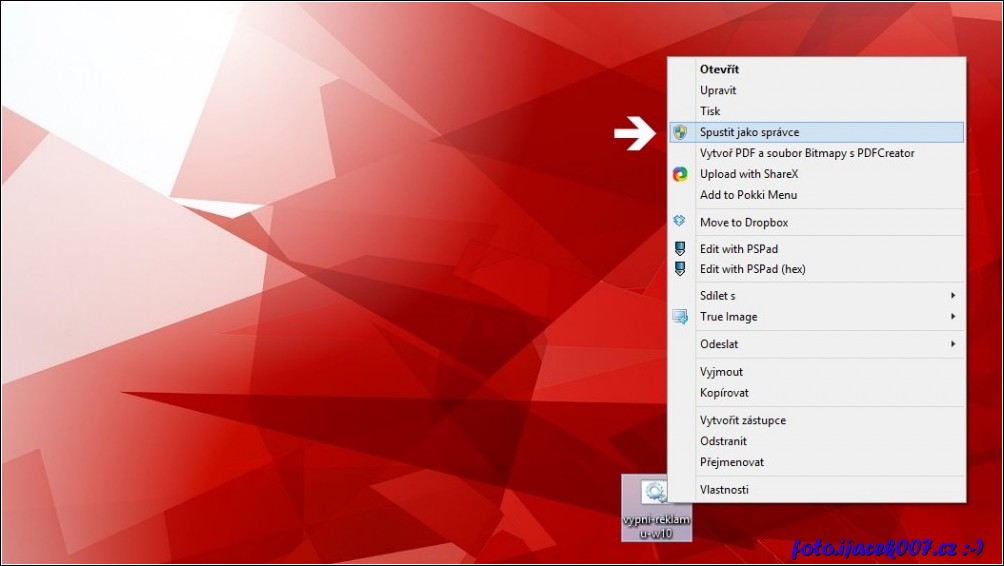The image size is (1004, 566).
Task: Choose Tisk to print the file
Action: coord(710,111)
